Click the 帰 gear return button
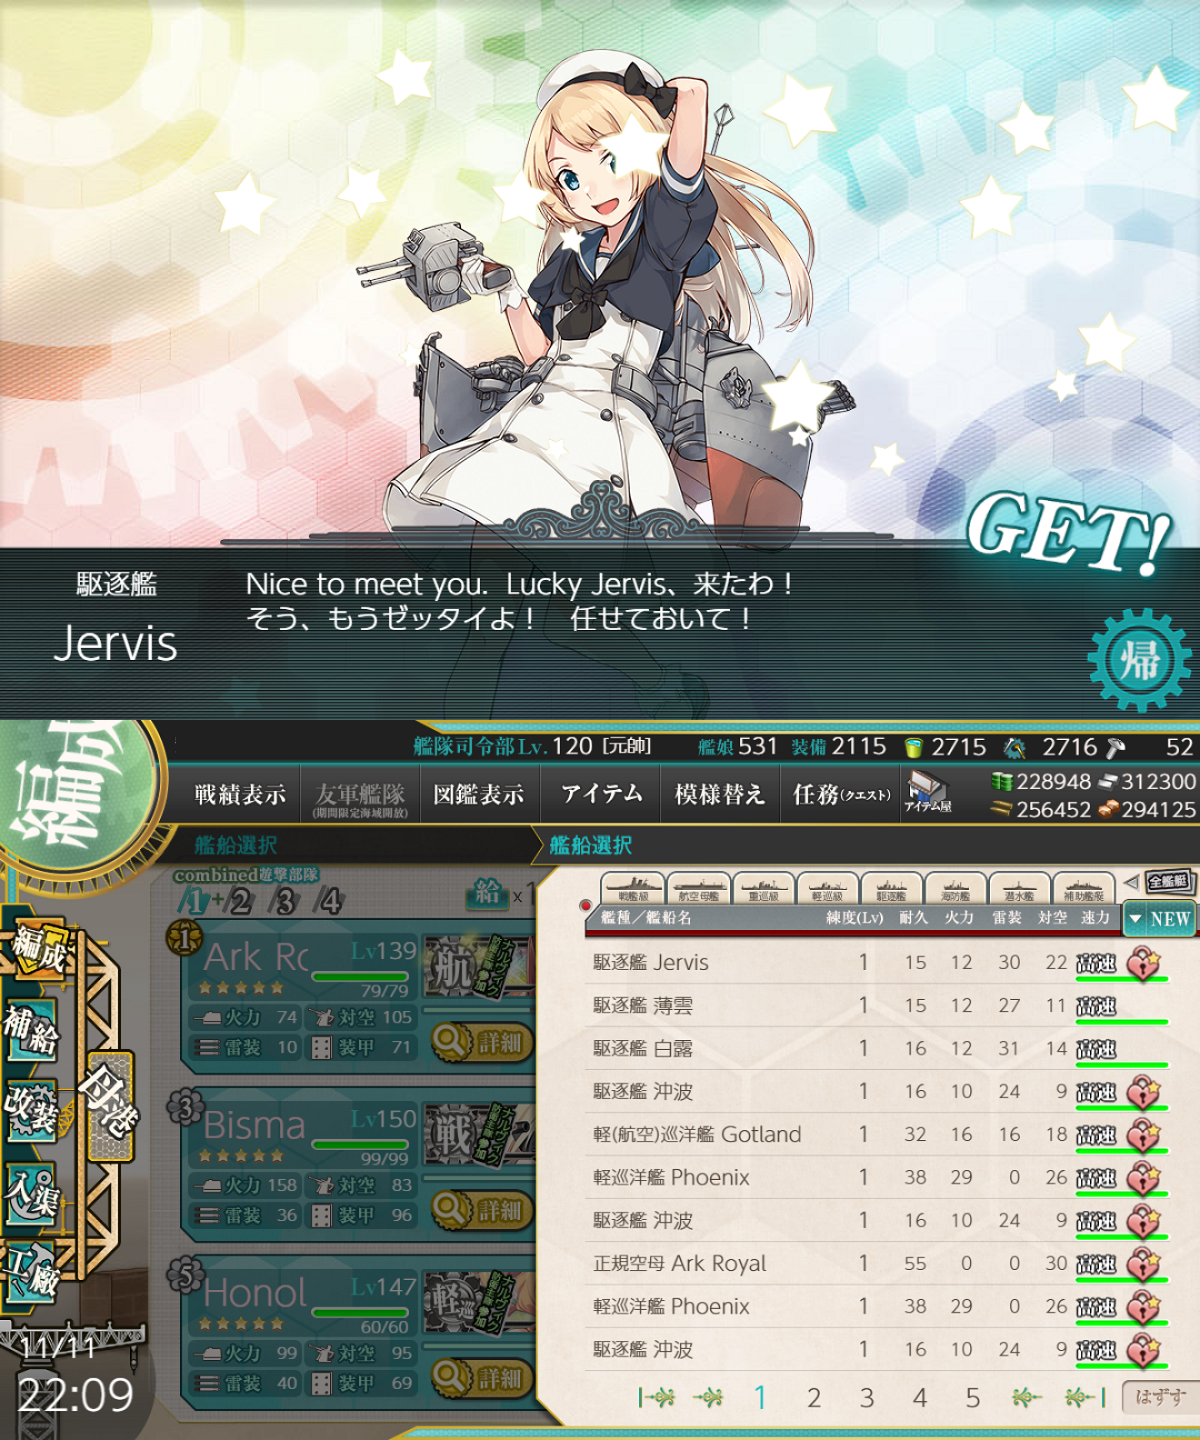The height and width of the screenshot is (1440, 1200). tap(1139, 660)
